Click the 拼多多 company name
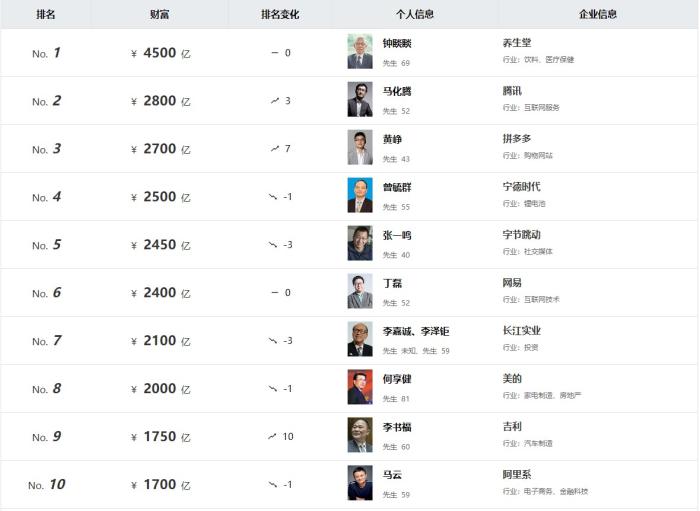 pos(516,139)
